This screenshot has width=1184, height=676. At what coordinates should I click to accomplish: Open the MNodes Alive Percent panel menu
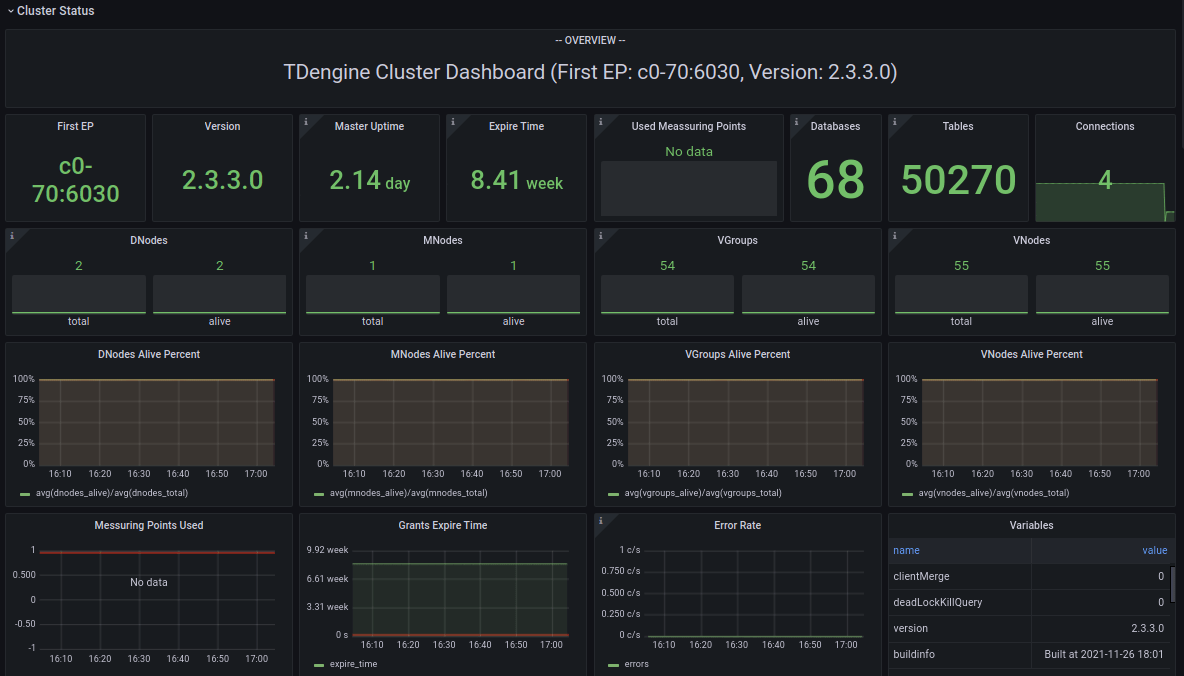pos(443,354)
